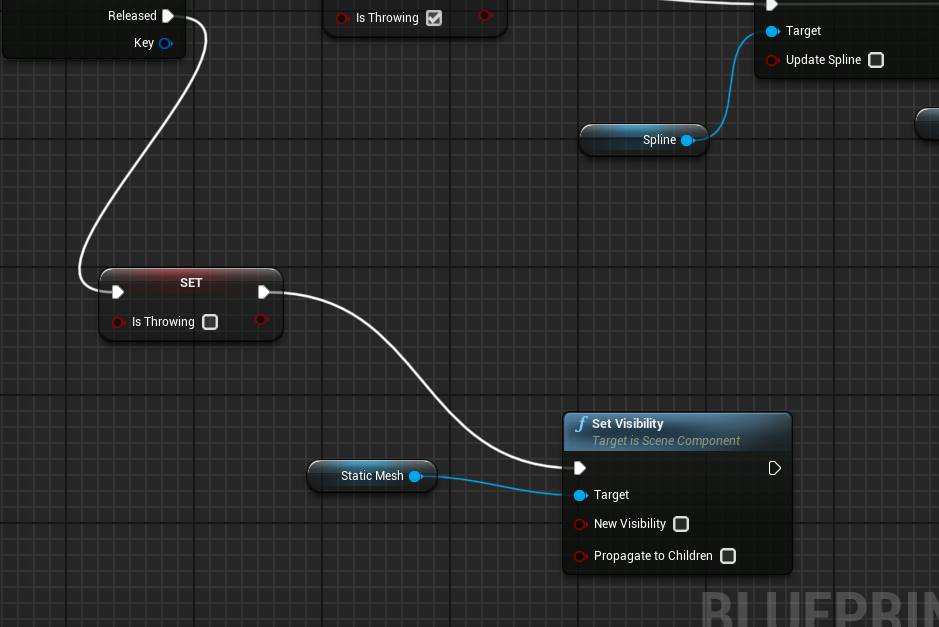Click the blue Target pin on the top-right node
The image size is (939, 627).
point(770,30)
